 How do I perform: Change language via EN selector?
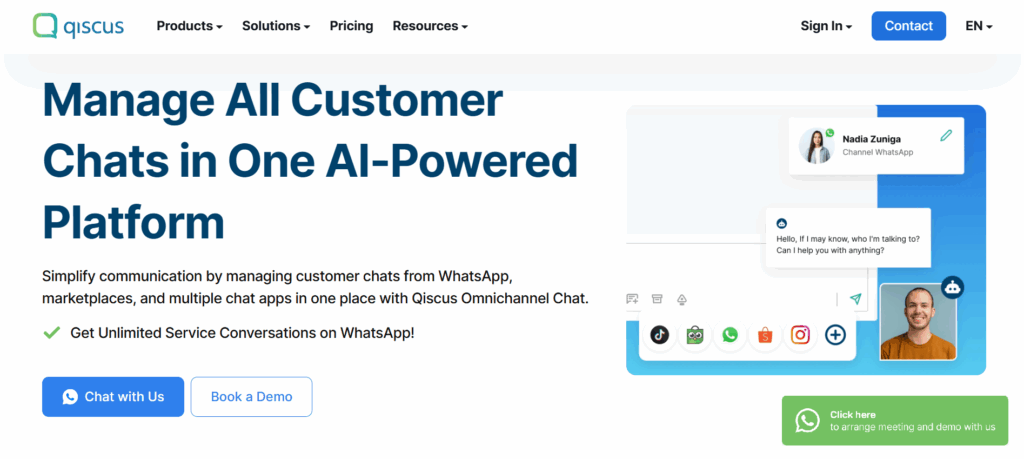(978, 26)
